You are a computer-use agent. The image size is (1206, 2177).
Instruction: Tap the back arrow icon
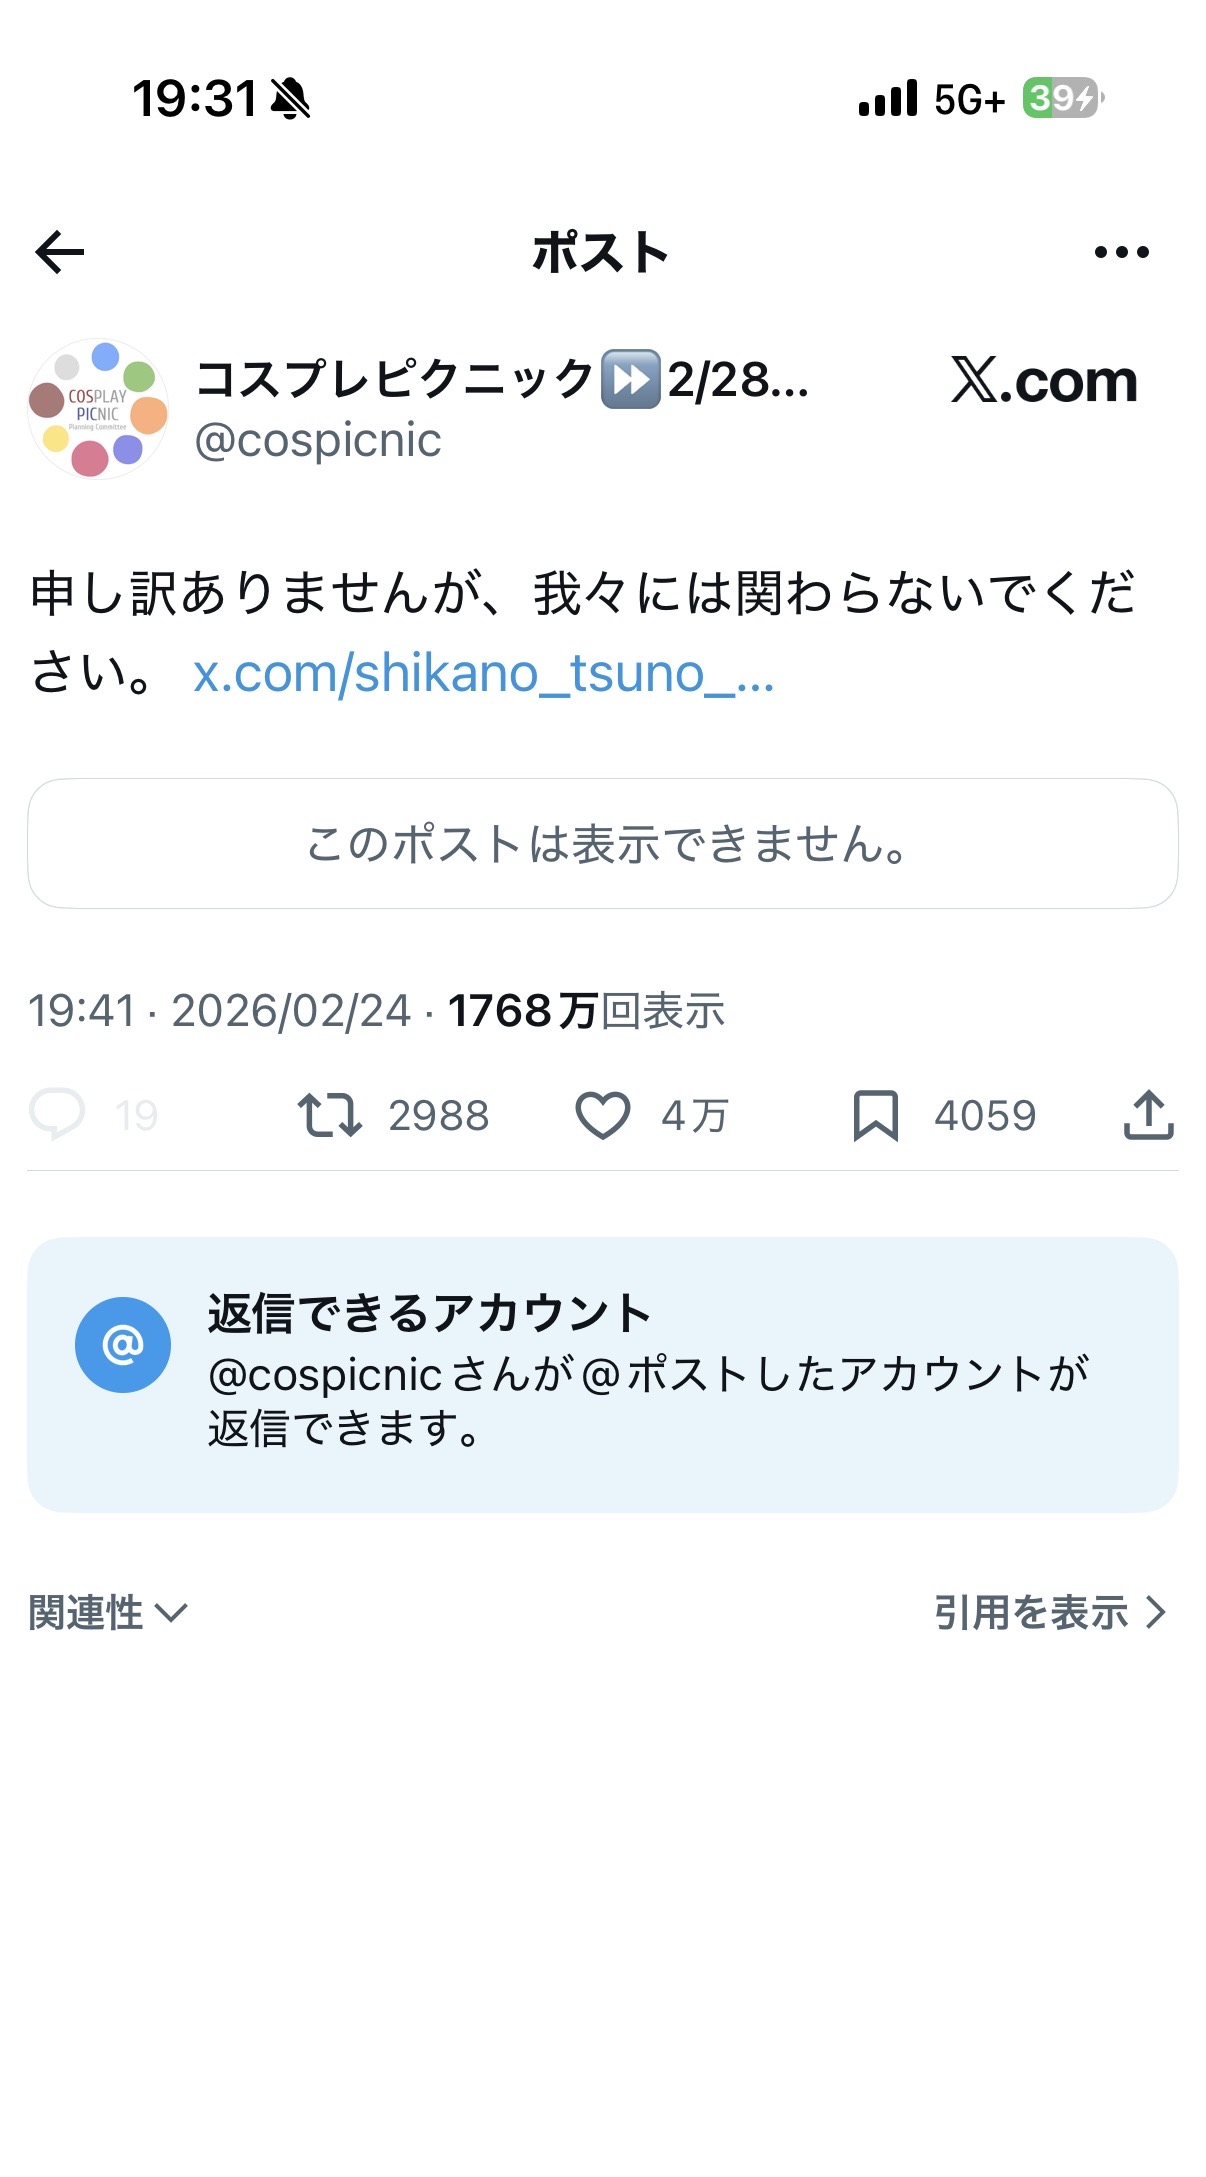click(x=60, y=252)
